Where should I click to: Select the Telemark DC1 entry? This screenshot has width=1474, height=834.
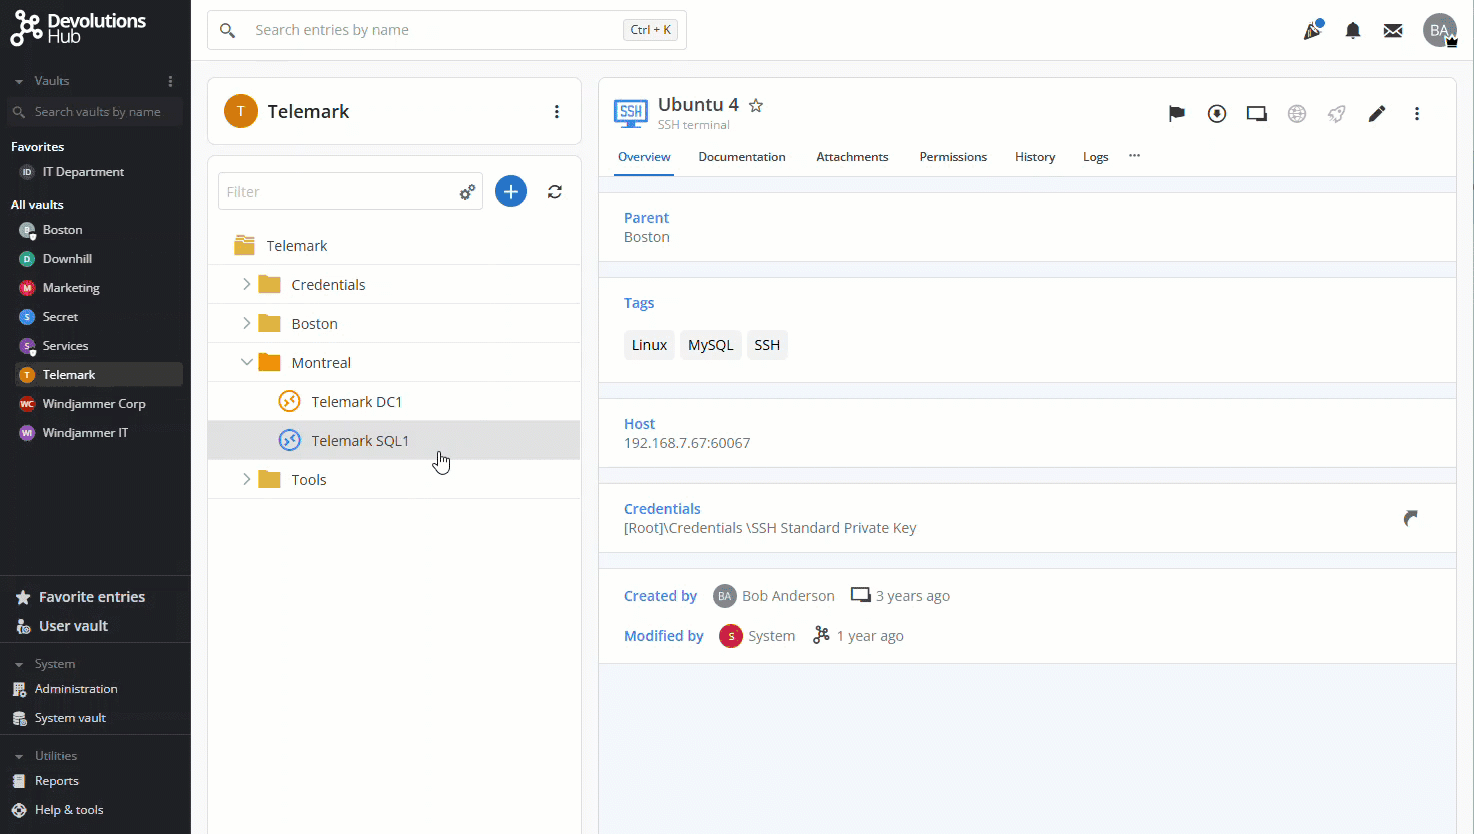[356, 402]
